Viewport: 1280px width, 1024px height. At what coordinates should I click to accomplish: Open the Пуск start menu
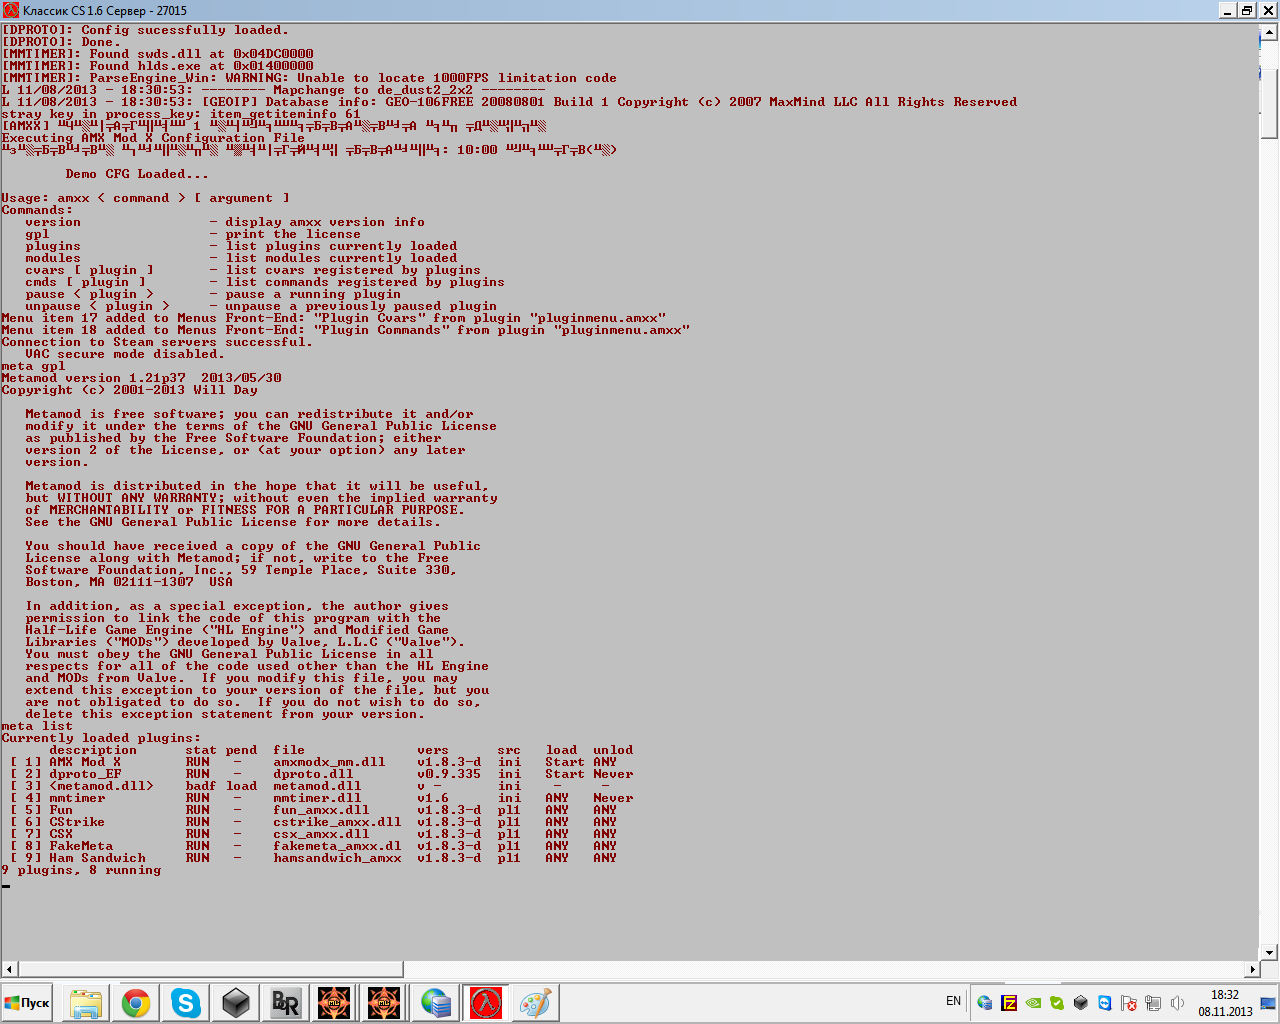tap(27, 1003)
